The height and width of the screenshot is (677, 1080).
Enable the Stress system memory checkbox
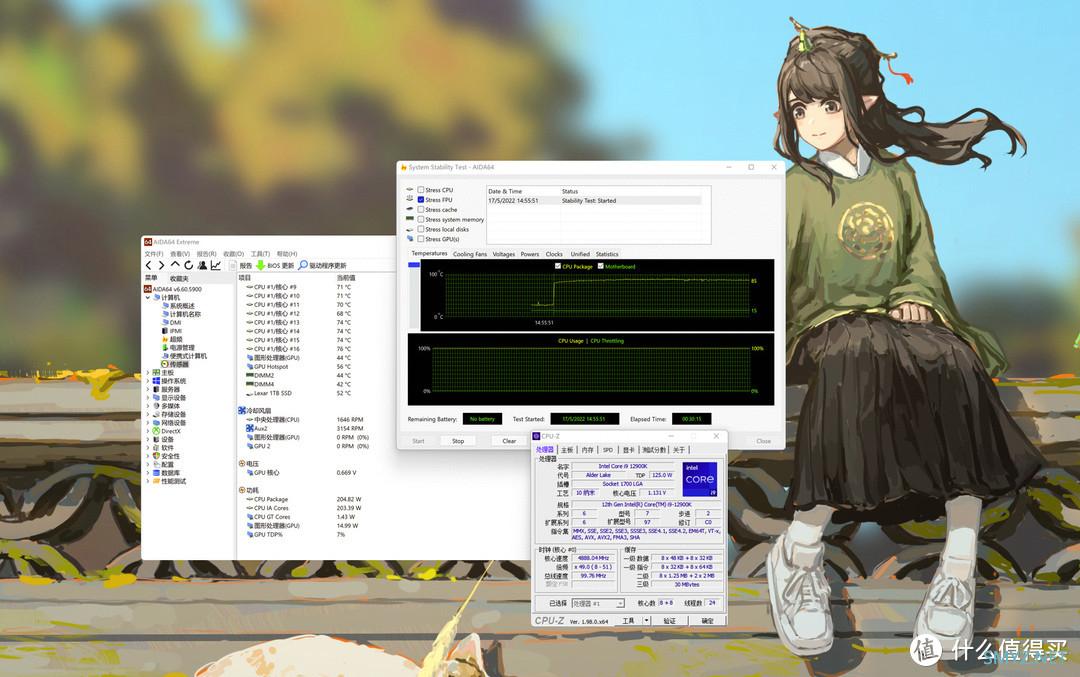tap(421, 220)
